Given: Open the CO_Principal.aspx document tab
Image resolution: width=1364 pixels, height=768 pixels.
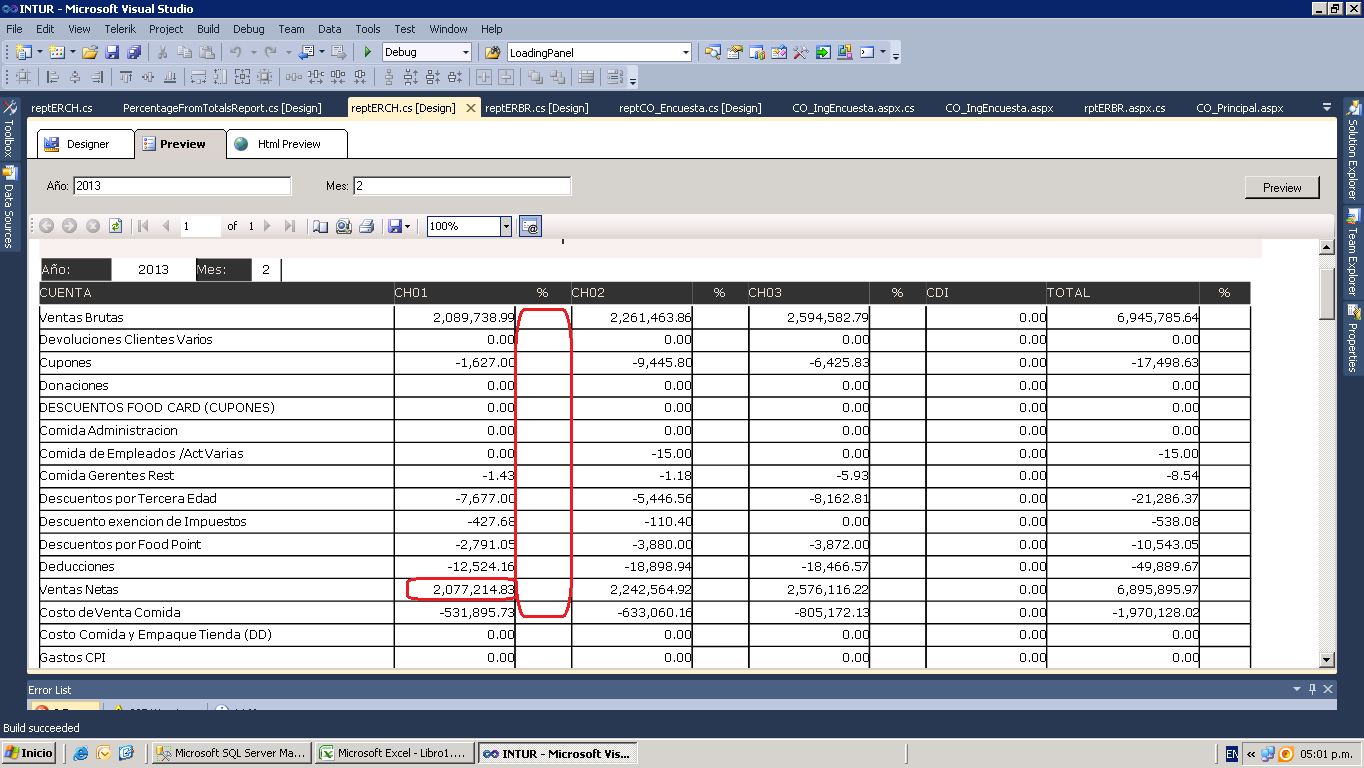Looking at the screenshot, I should coord(1239,108).
